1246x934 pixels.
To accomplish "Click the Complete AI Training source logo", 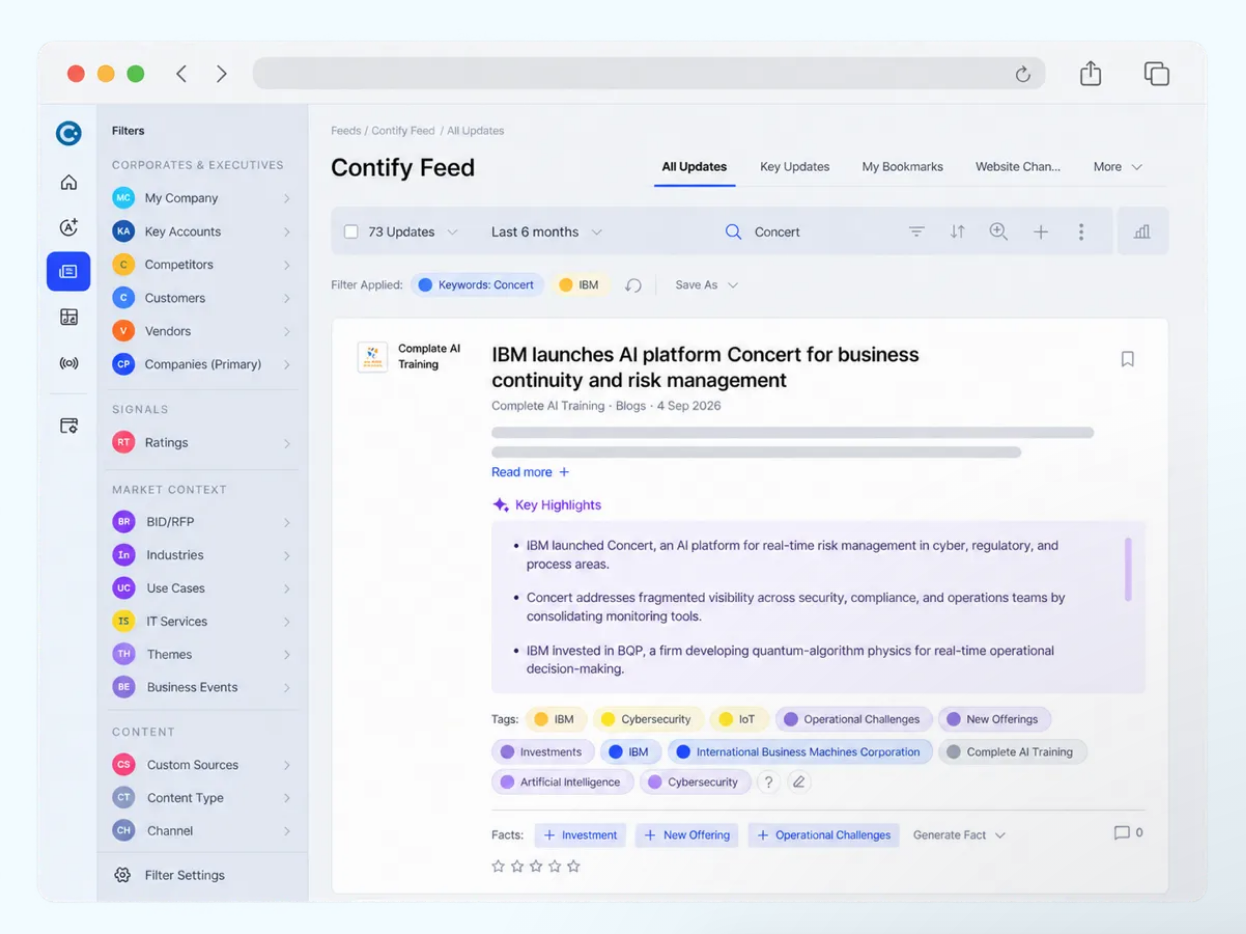I will pos(372,357).
